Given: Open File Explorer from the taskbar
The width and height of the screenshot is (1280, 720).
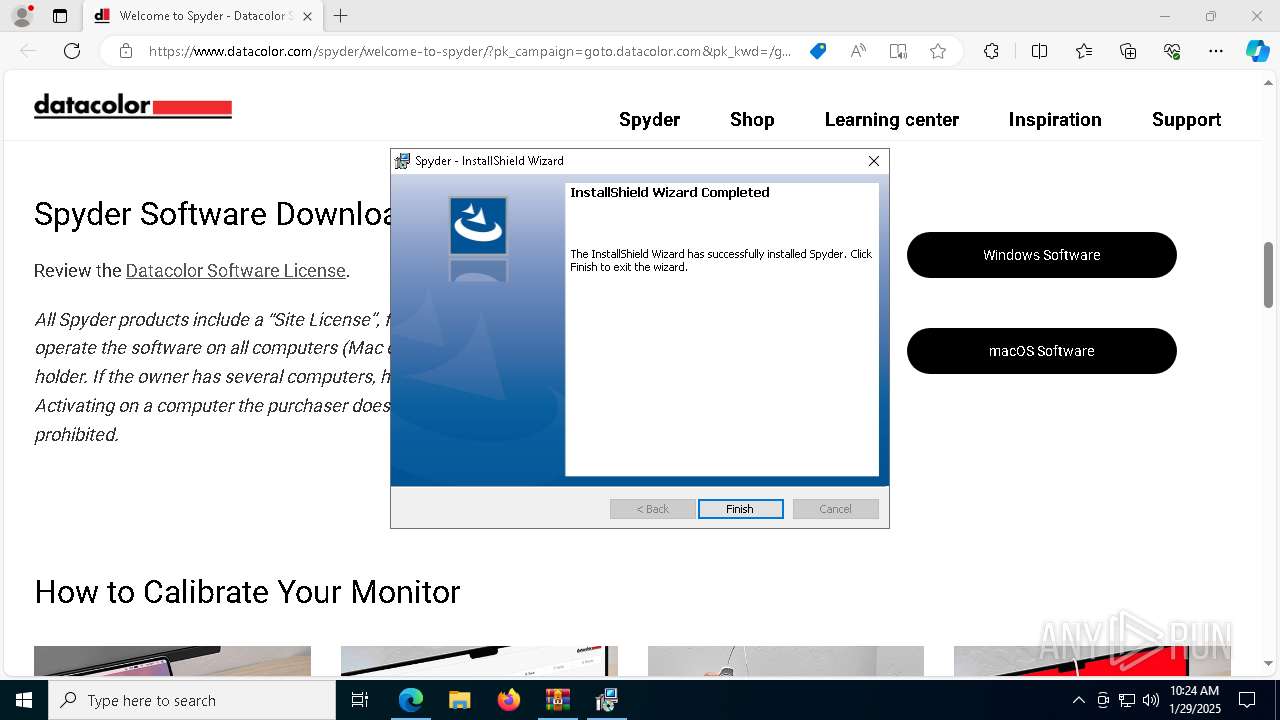Looking at the screenshot, I should 459,700.
